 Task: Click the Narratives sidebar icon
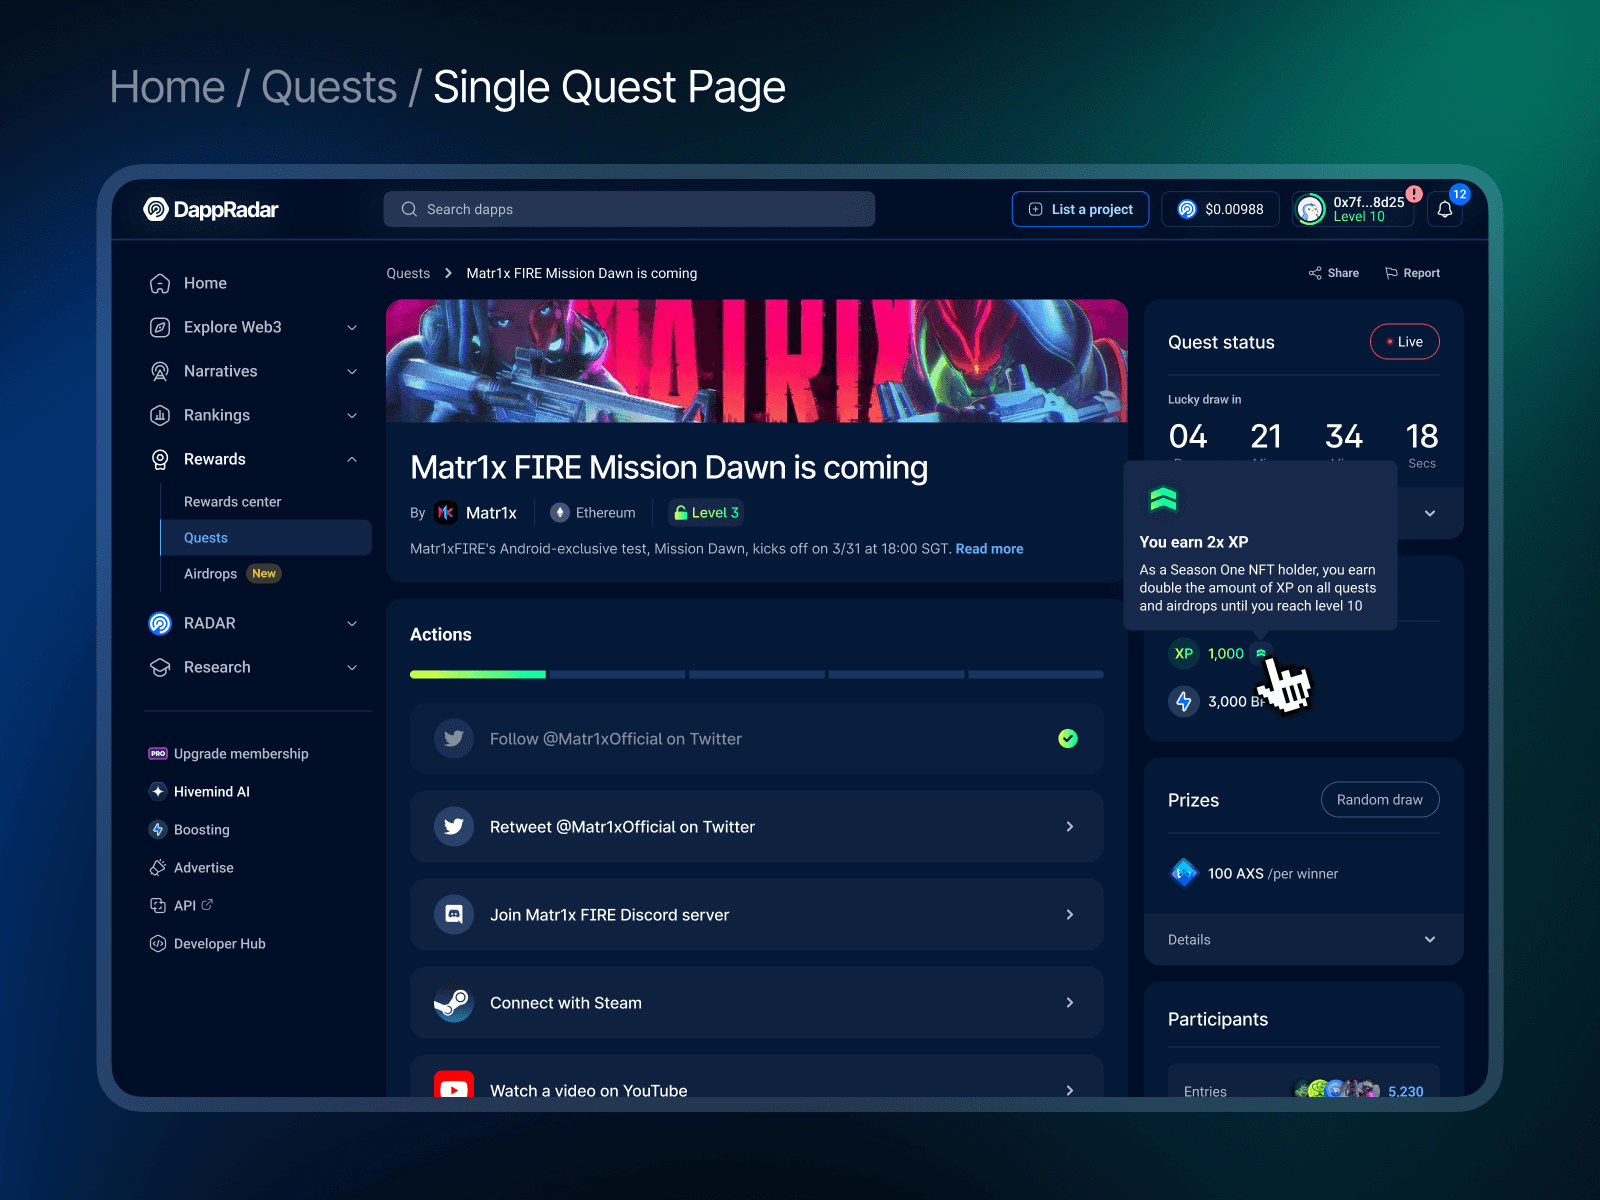coord(160,371)
